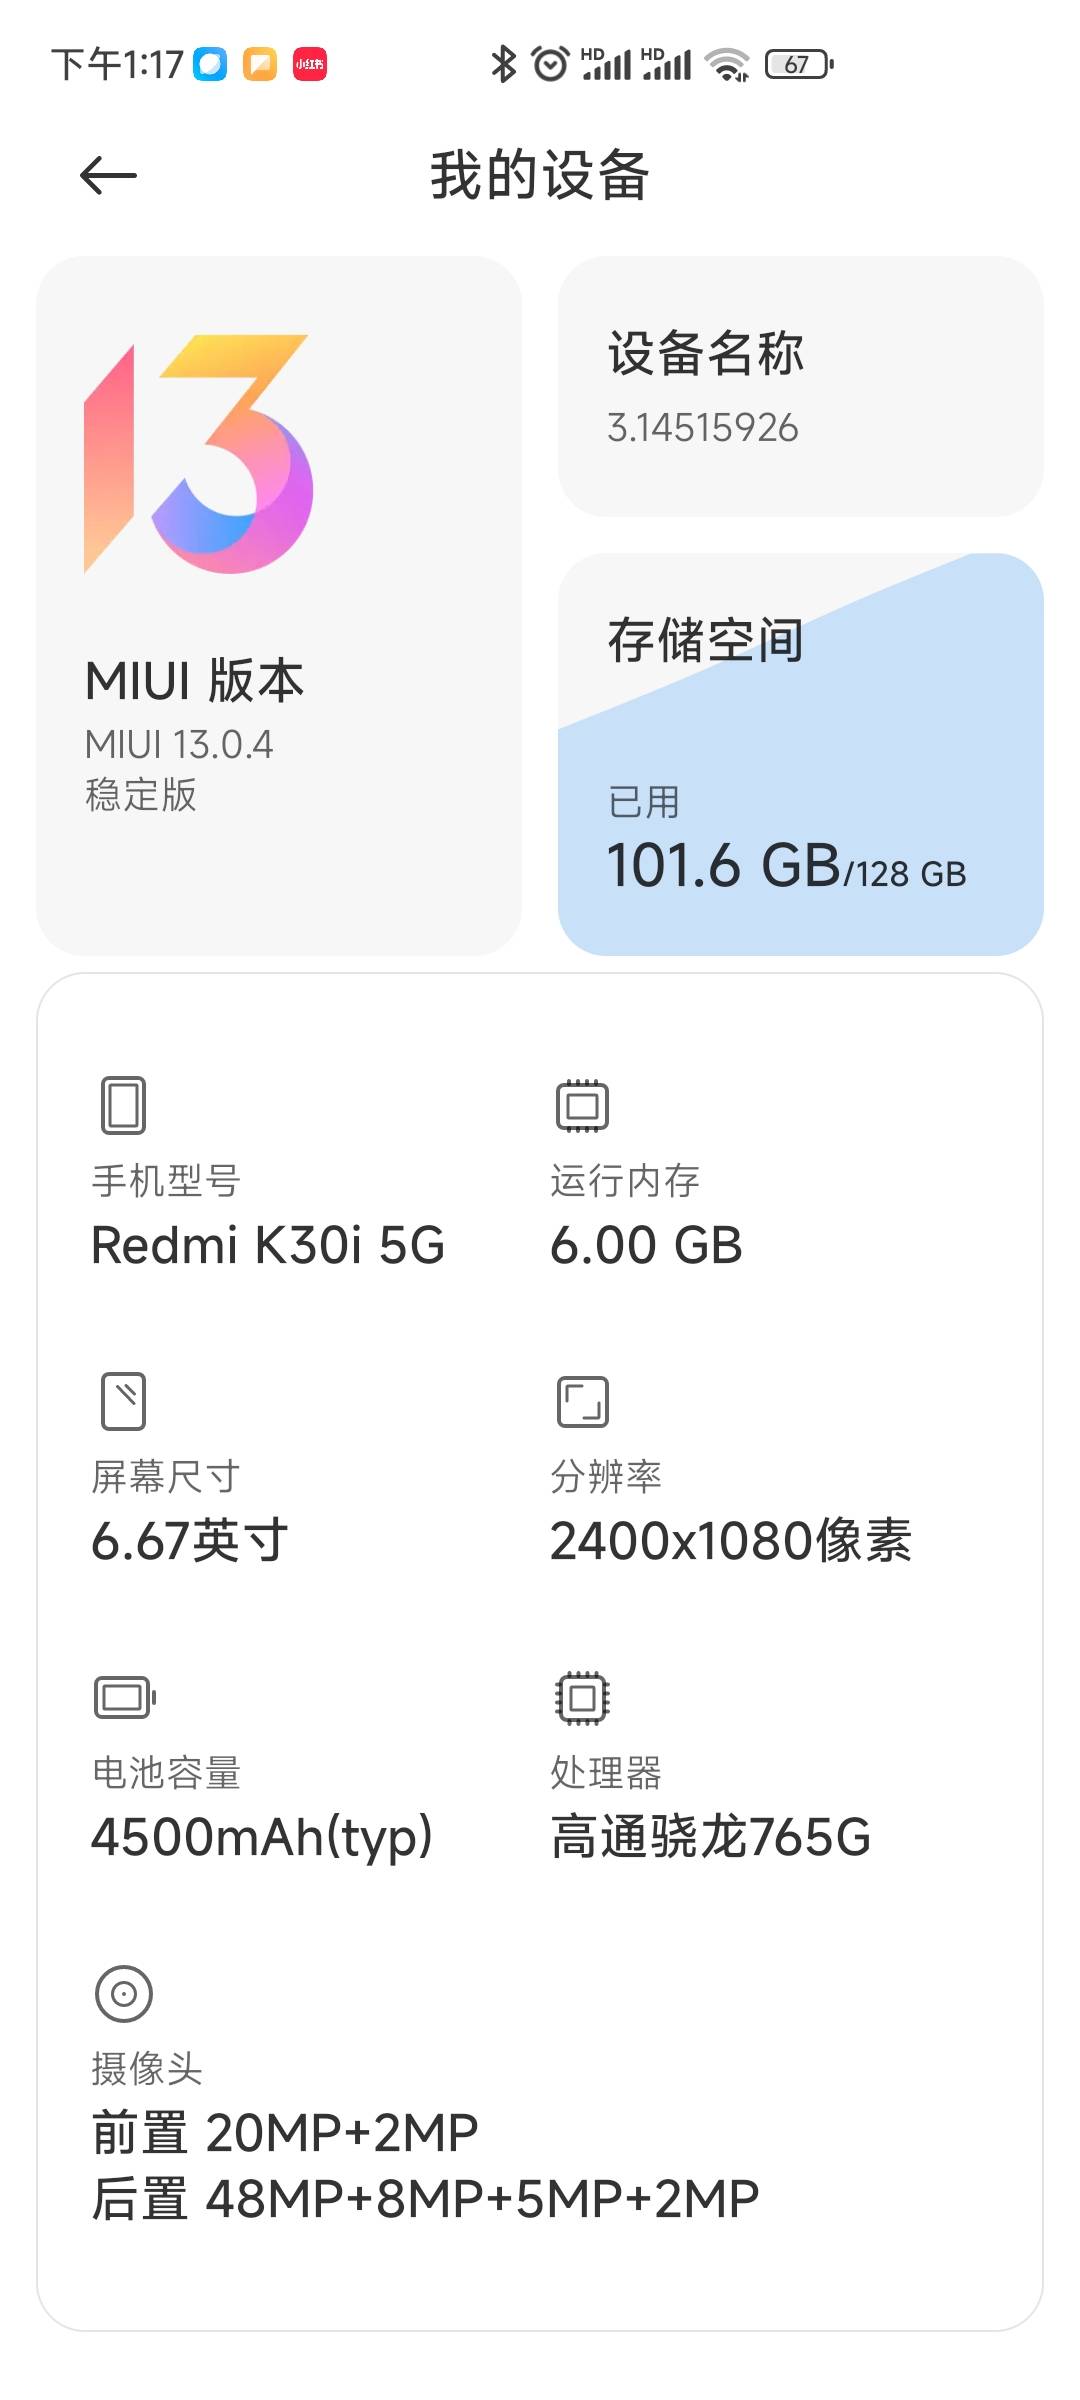Image resolution: width=1080 pixels, height=2400 pixels.
Task: Open the 存储空间 storage card
Action: (800, 754)
